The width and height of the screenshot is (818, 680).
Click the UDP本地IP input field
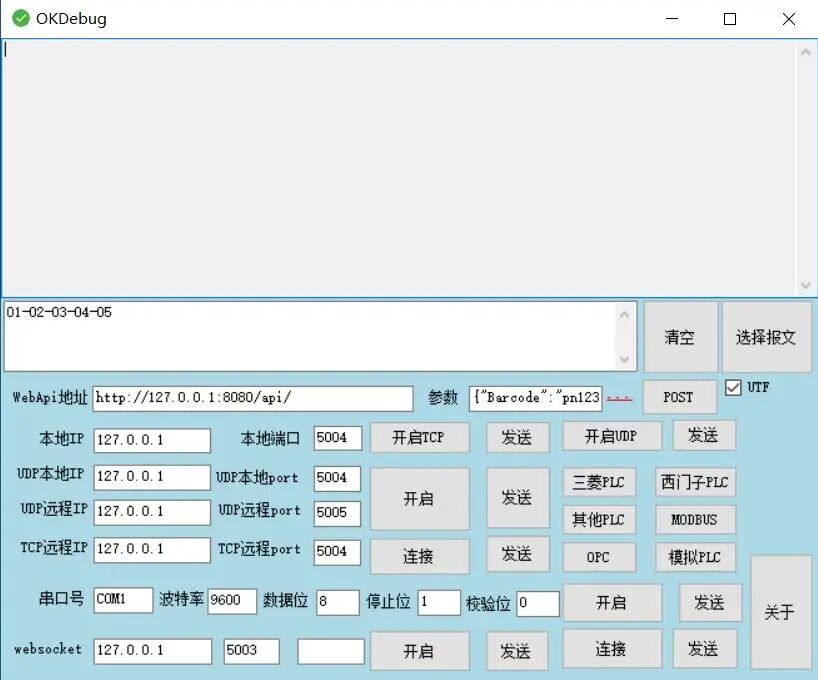tap(152, 477)
